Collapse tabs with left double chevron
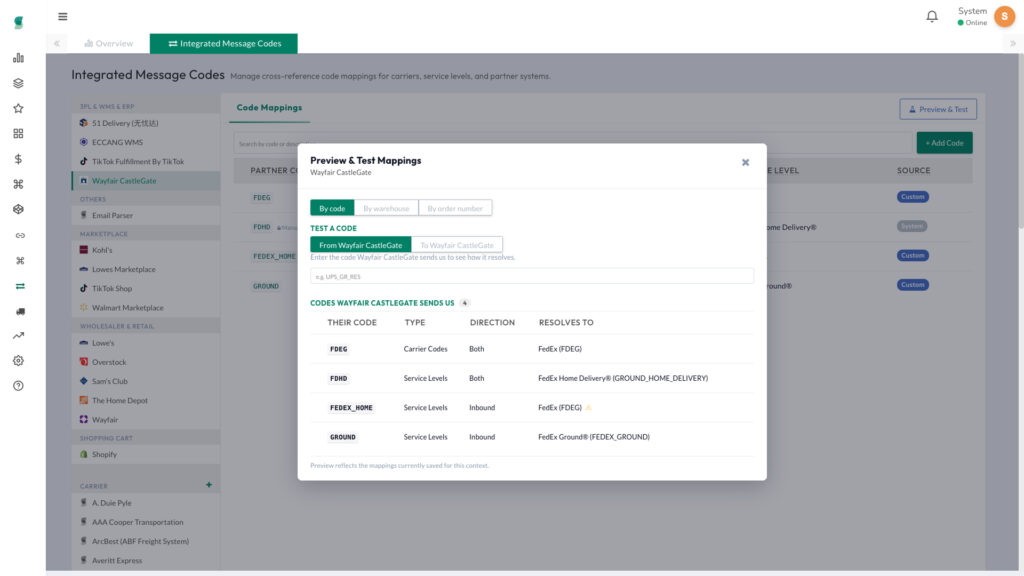1024x576 pixels. pyautogui.click(x=57, y=44)
